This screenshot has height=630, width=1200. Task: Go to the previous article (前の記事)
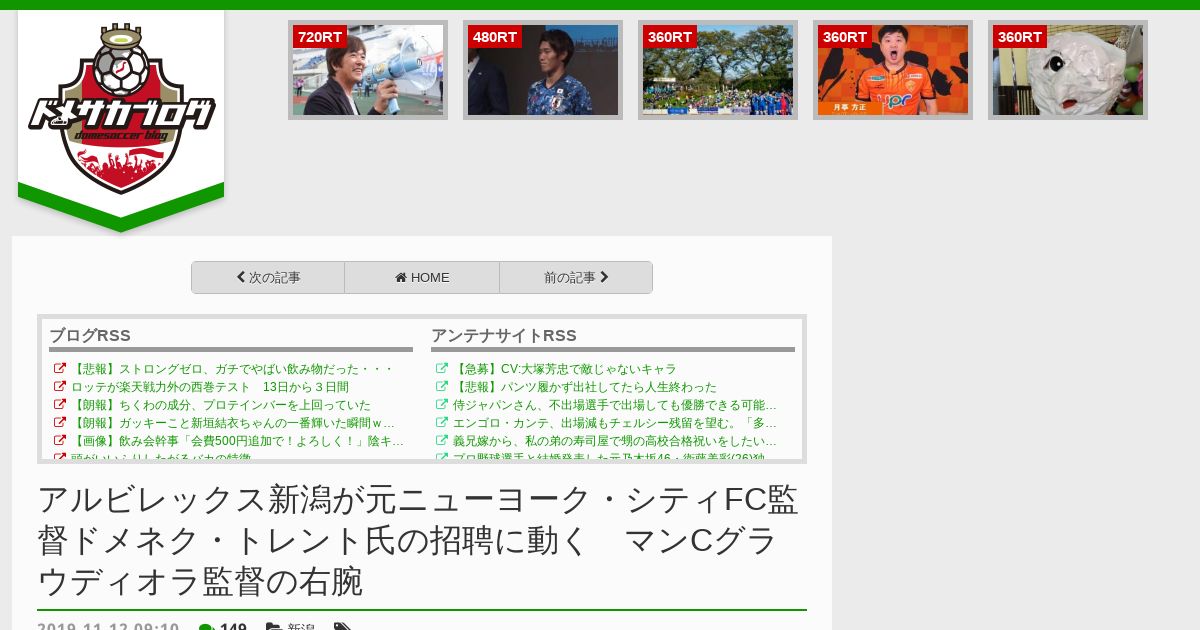(576, 278)
